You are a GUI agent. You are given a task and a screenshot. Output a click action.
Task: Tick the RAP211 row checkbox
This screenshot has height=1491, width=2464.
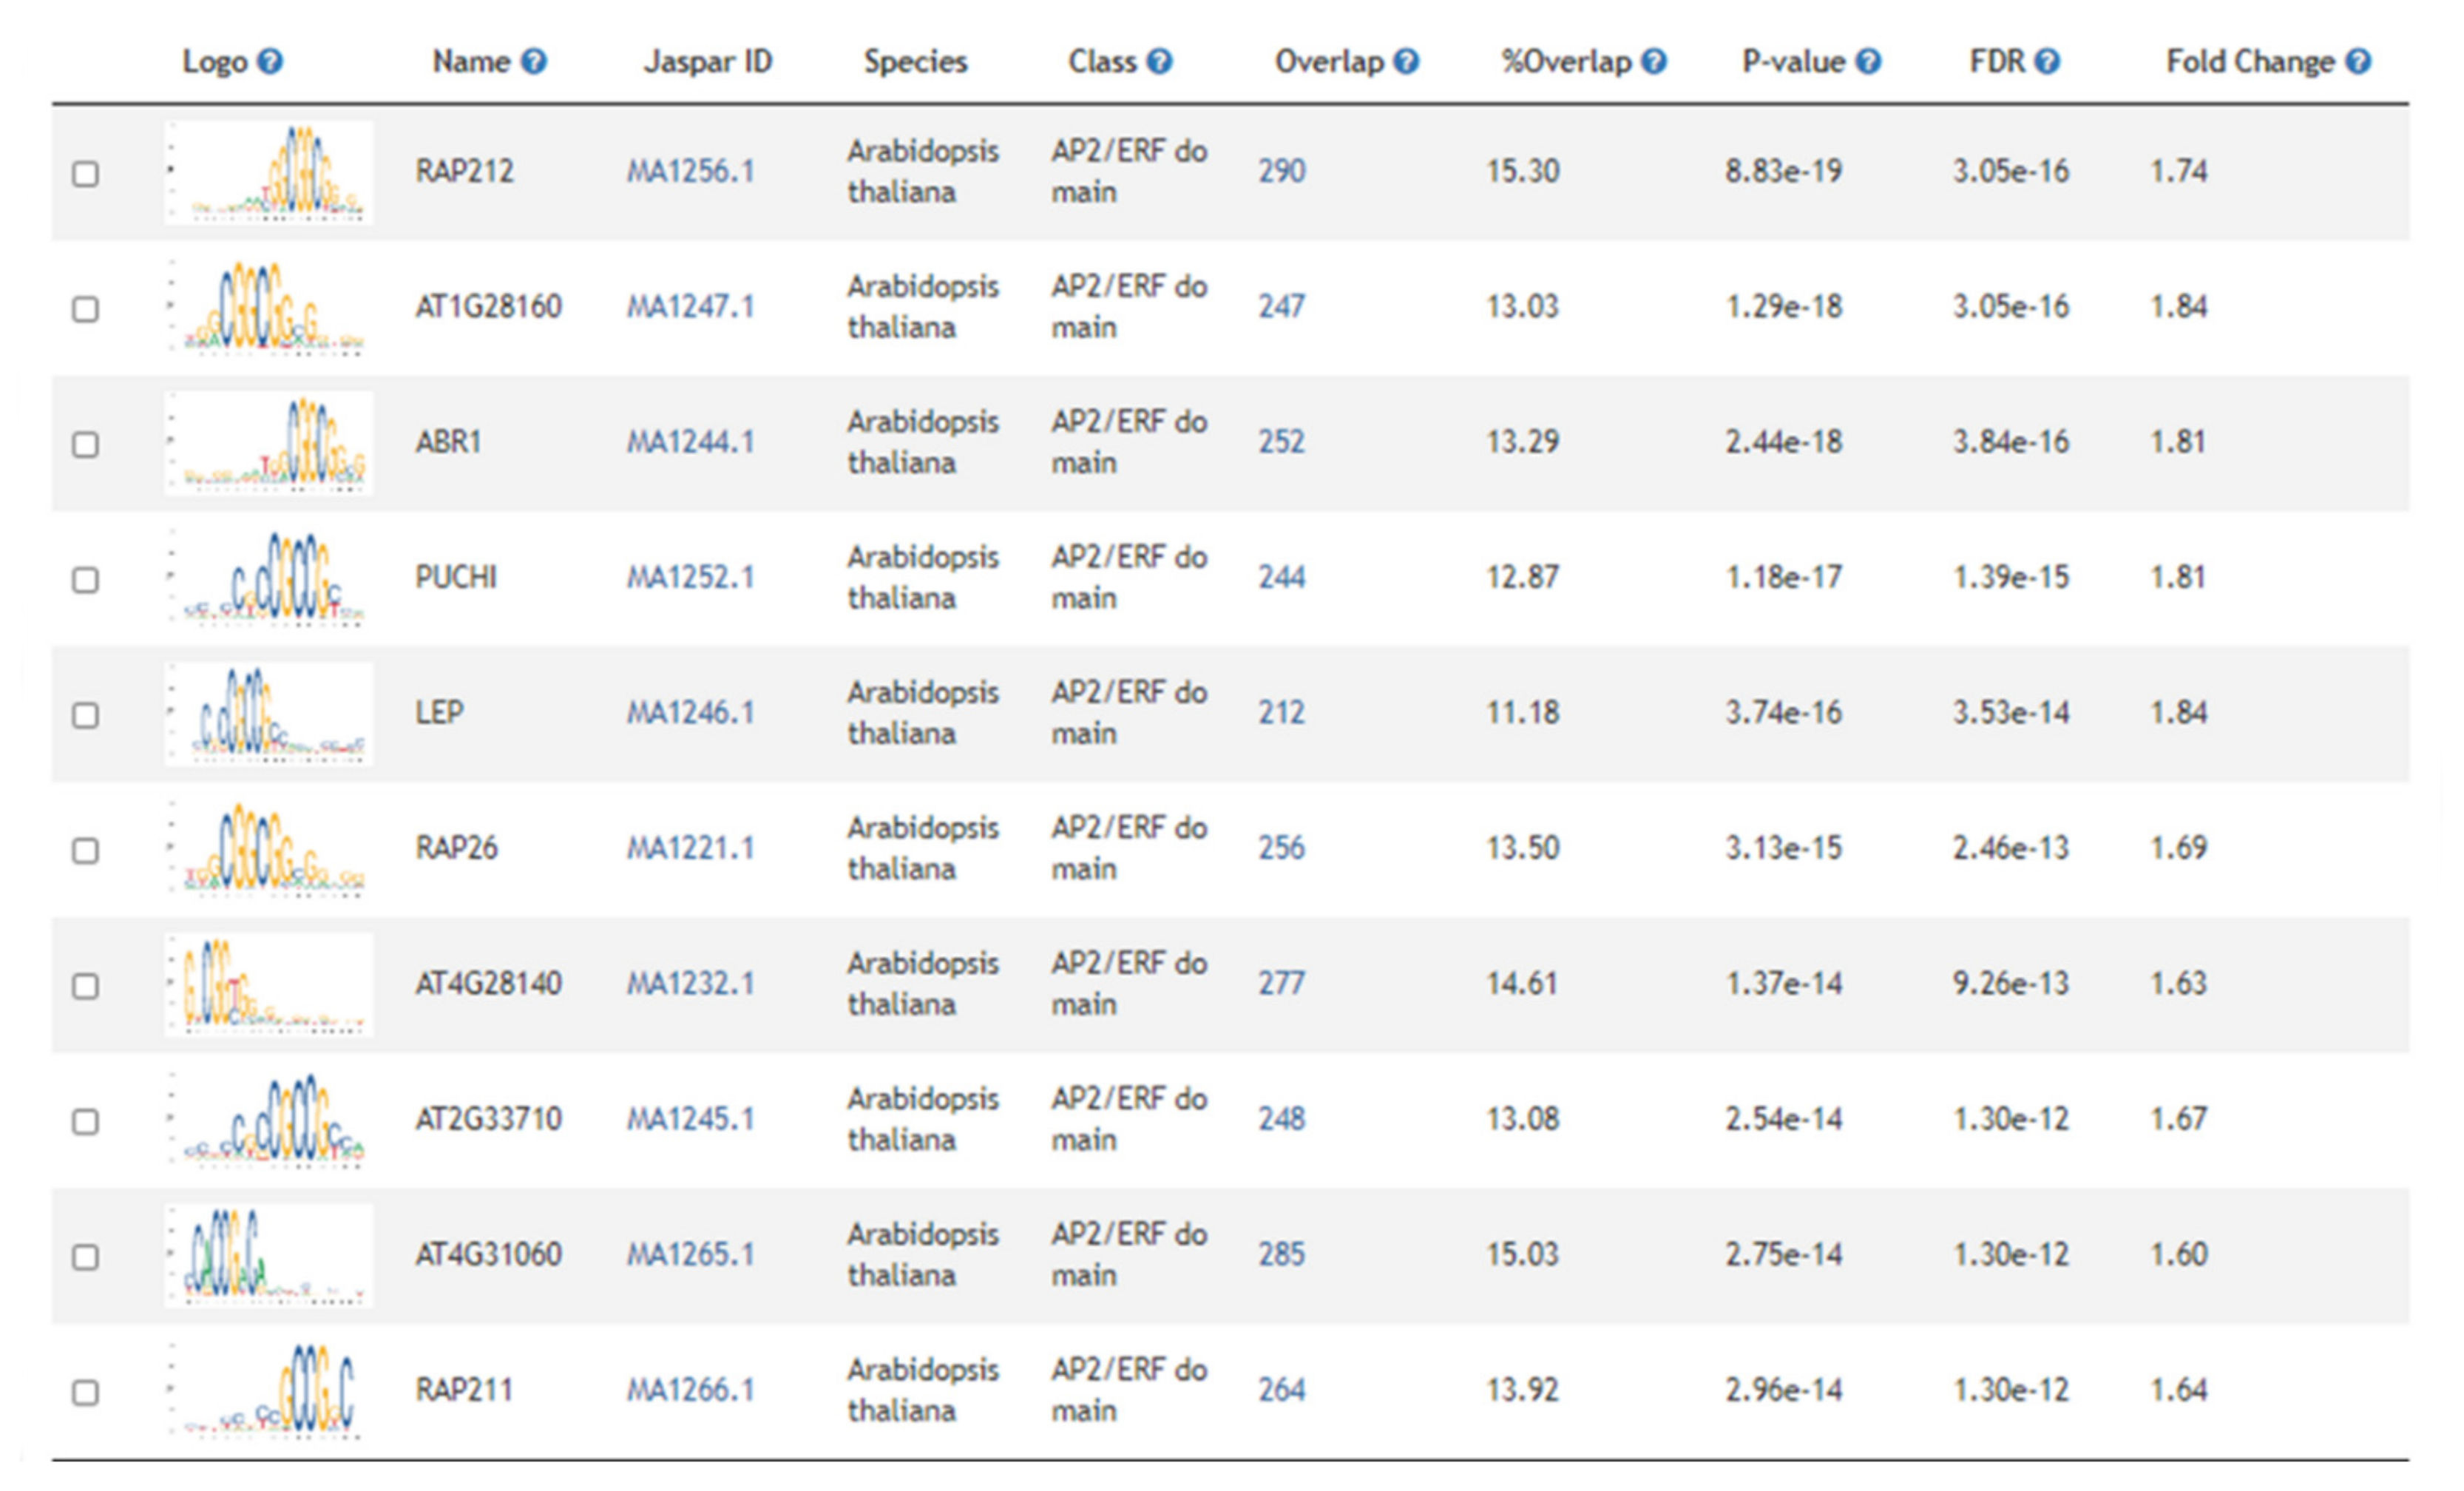[86, 1392]
